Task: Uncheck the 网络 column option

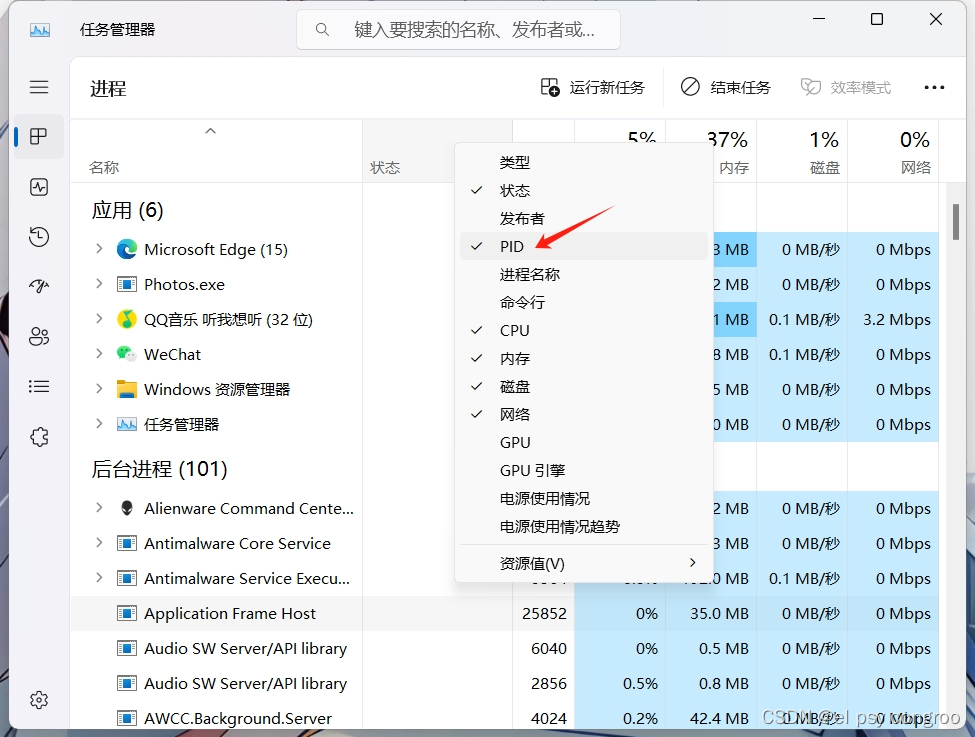Action: click(x=584, y=414)
